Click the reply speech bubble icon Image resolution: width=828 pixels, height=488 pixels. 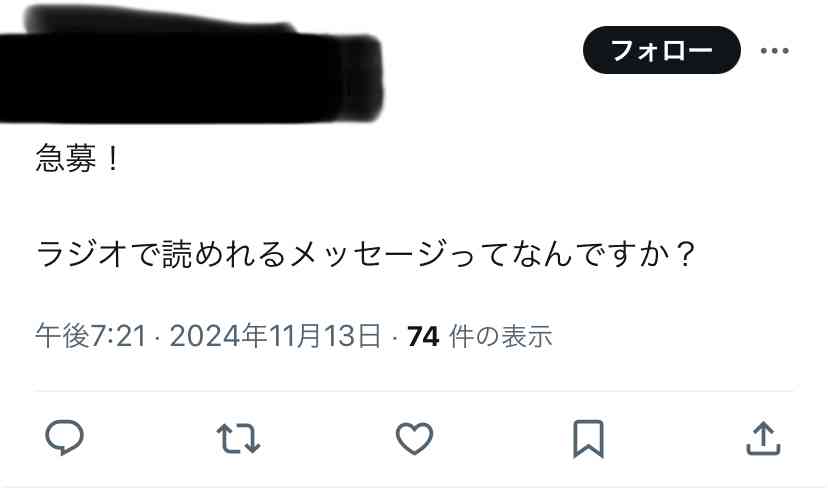(64, 437)
